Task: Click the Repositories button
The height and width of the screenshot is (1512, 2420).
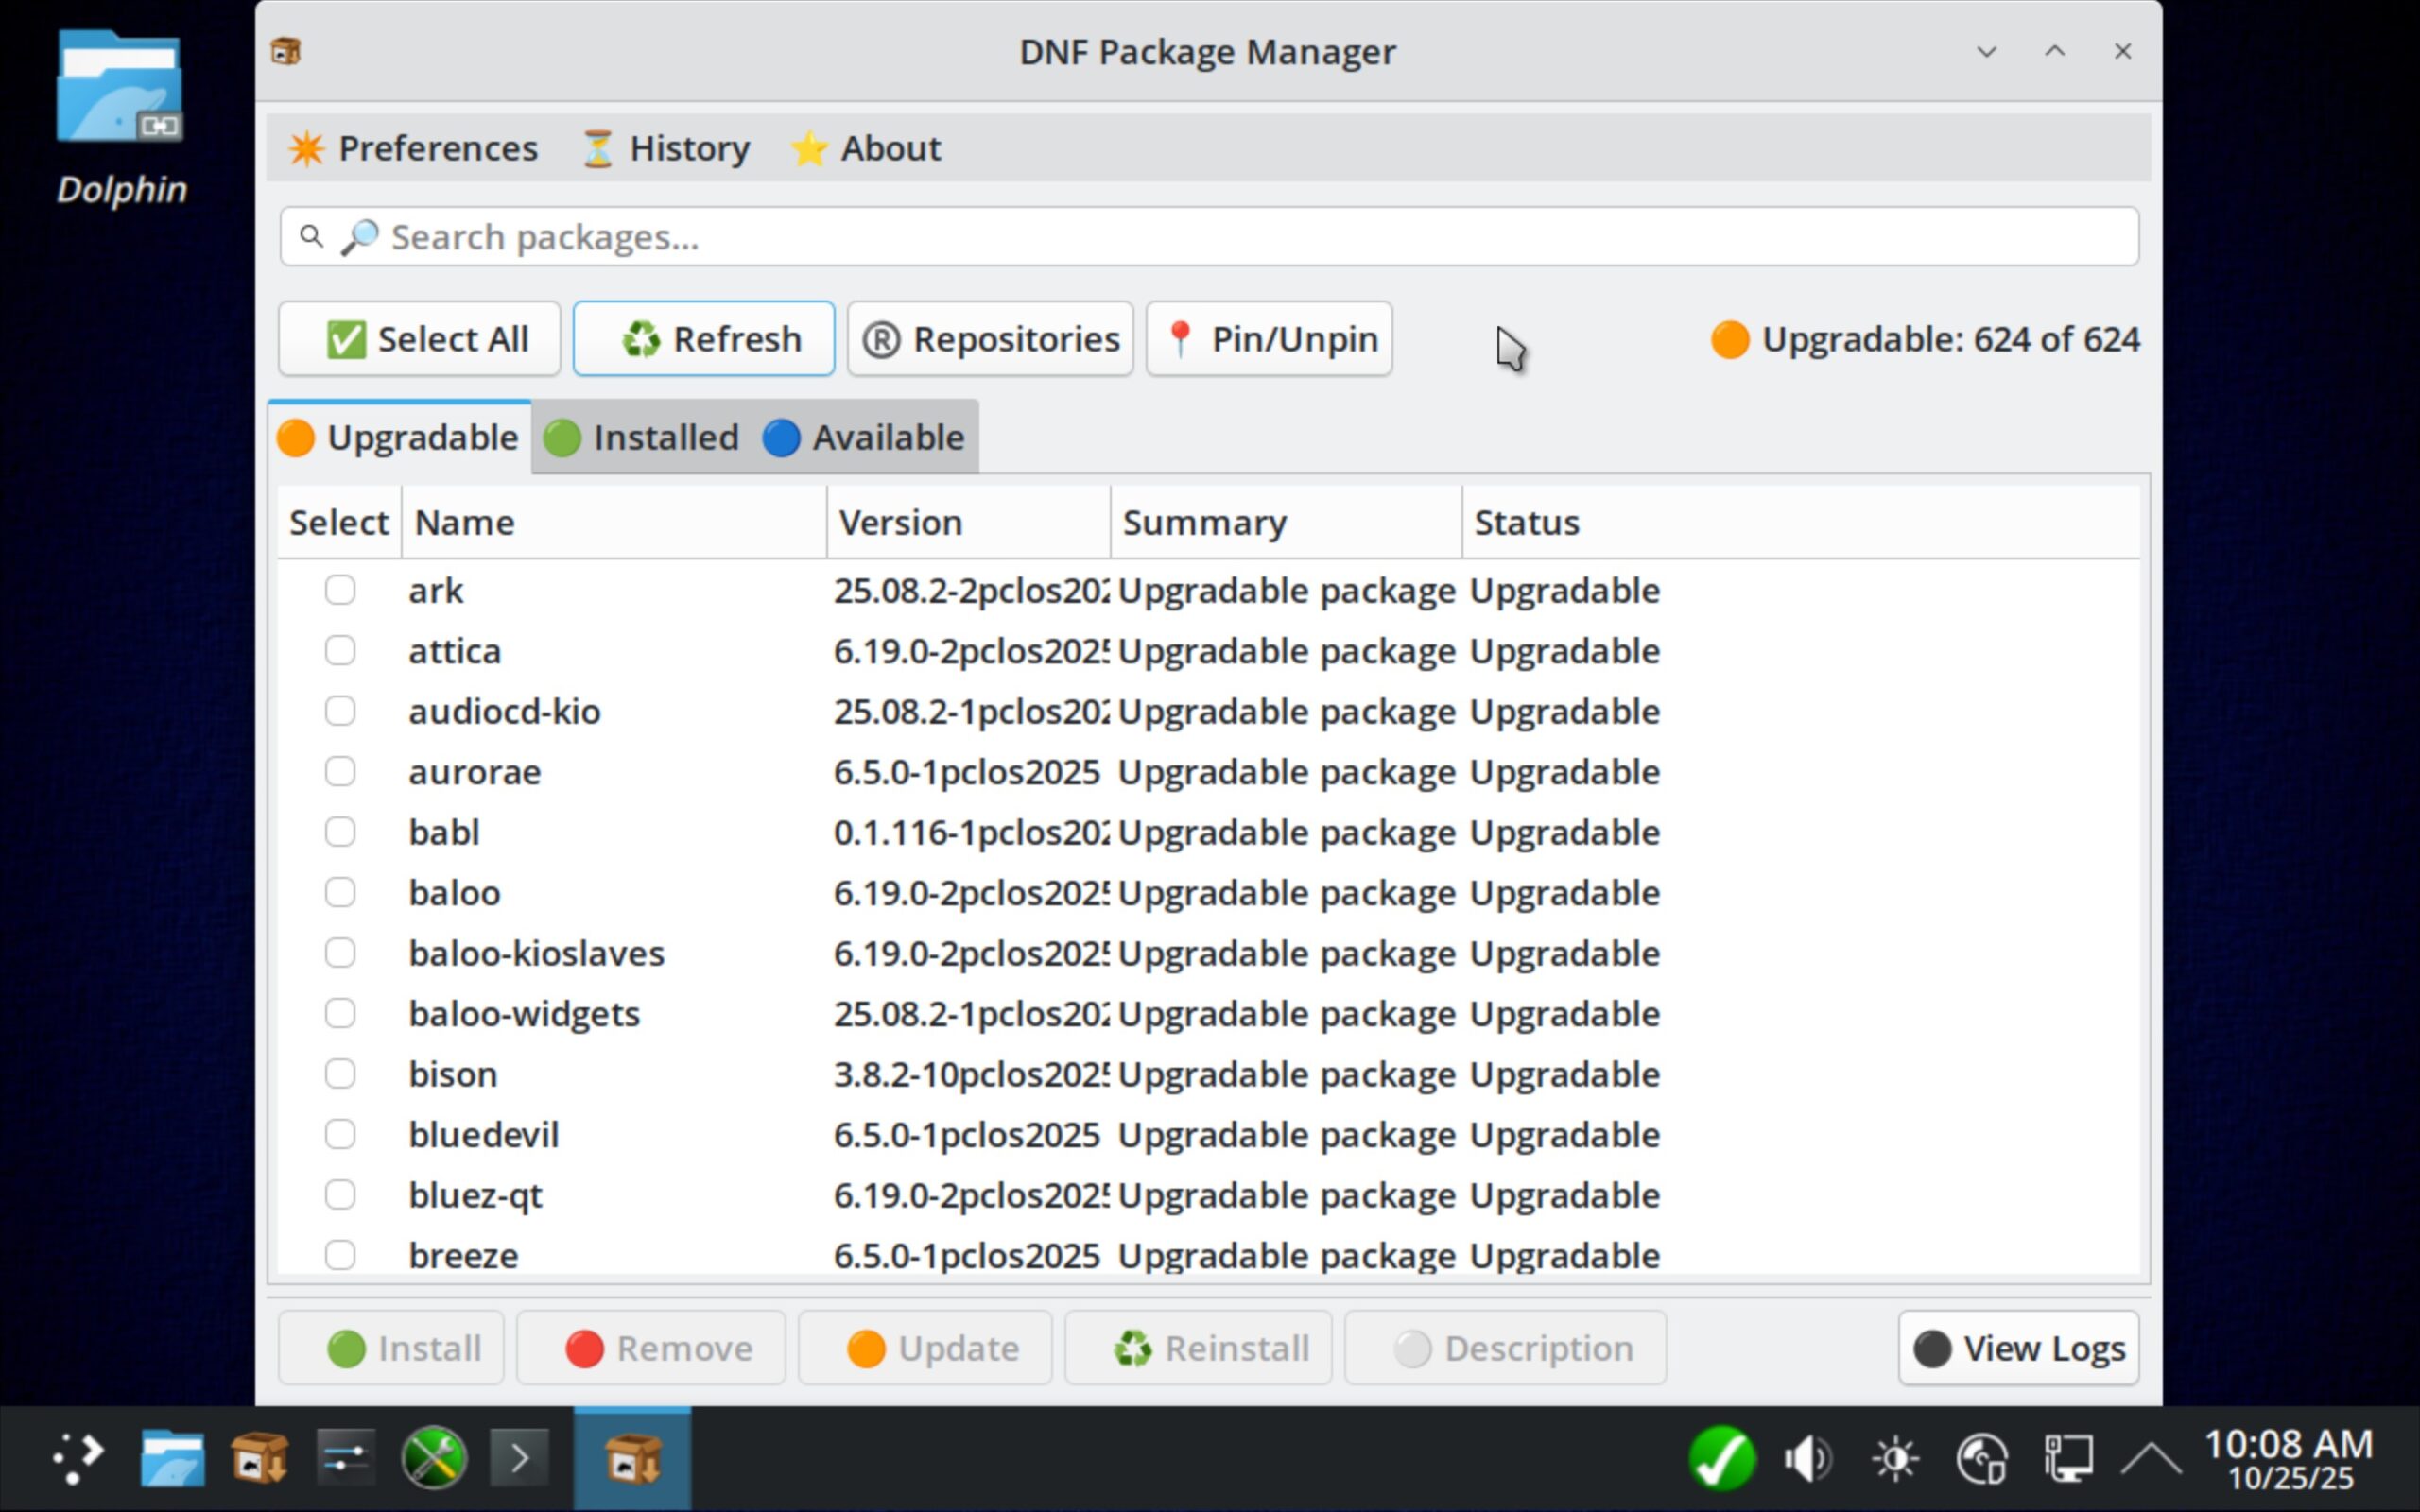Action: point(990,339)
